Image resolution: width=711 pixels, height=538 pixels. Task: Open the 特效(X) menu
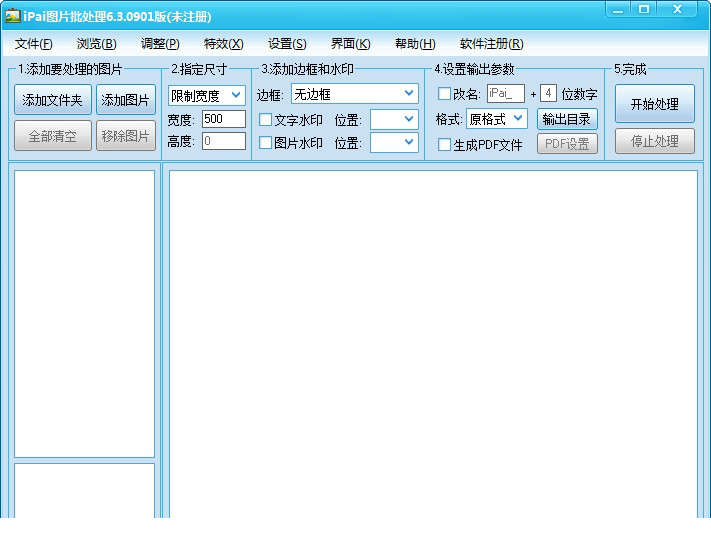point(224,44)
